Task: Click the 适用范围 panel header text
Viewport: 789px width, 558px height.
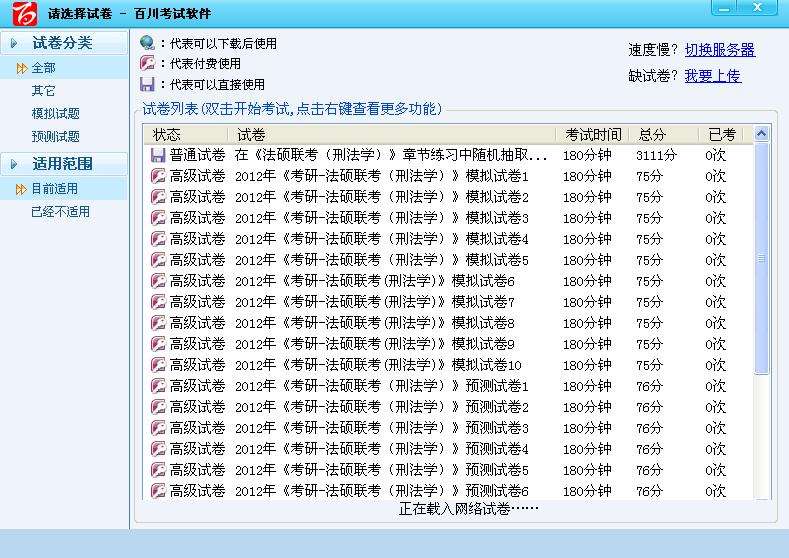Action: coord(62,164)
